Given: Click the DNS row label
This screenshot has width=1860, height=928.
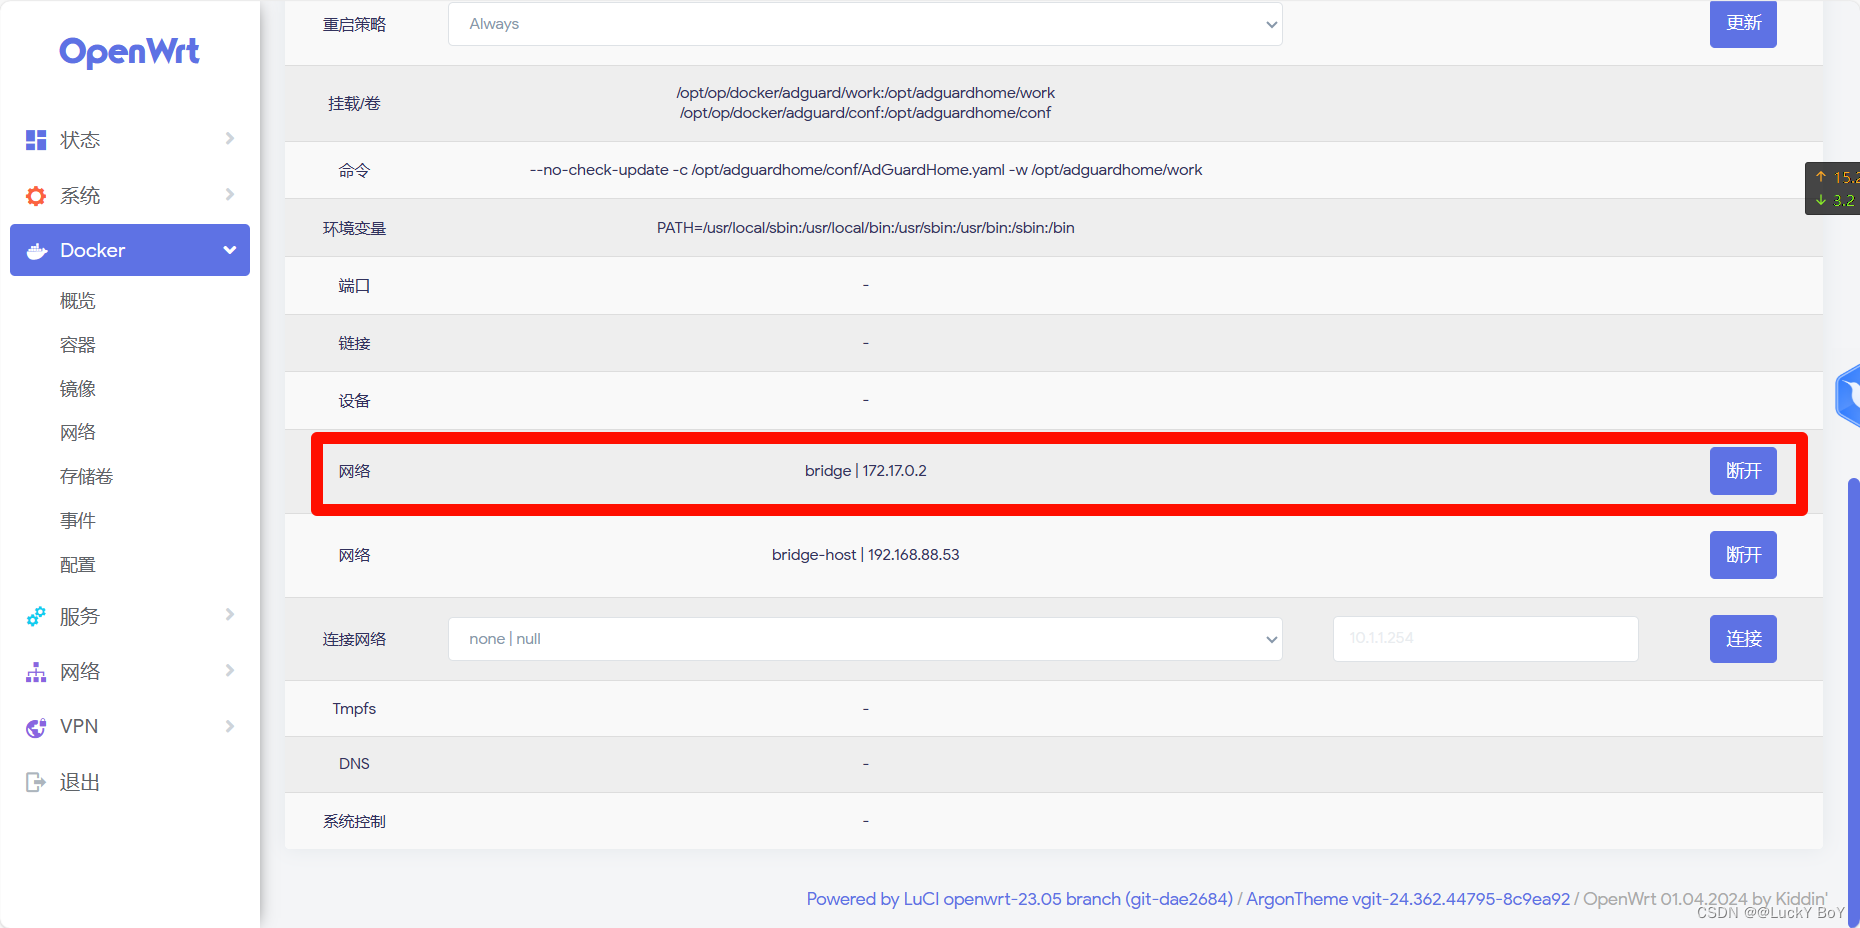Looking at the screenshot, I should click(x=354, y=764).
